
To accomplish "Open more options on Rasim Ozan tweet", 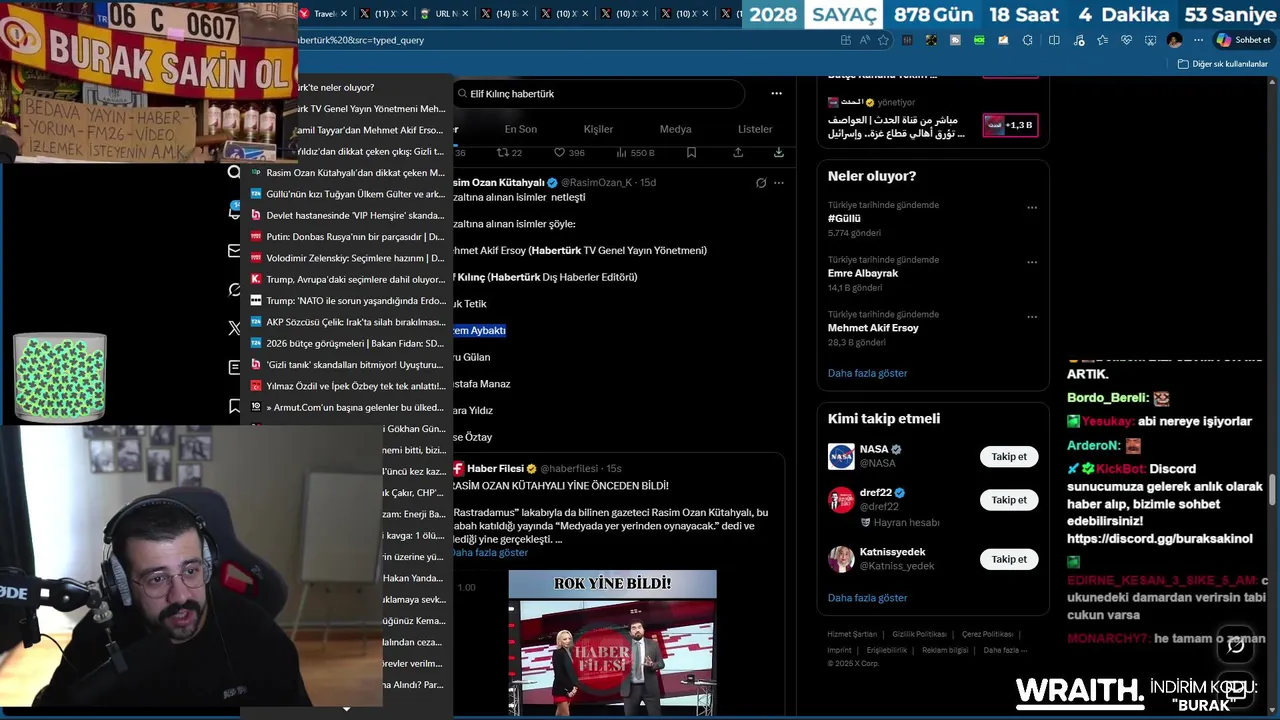I will point(779,183).
